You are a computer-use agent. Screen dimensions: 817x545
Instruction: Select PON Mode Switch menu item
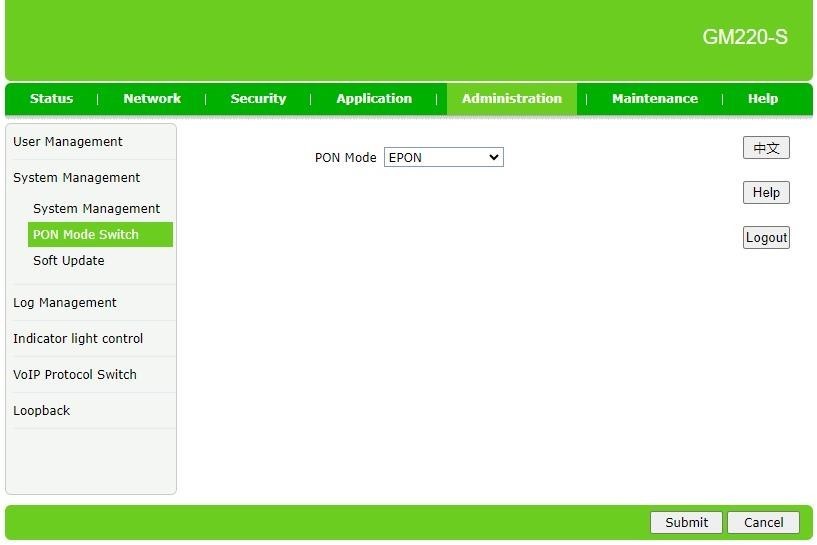coord(86,235)
